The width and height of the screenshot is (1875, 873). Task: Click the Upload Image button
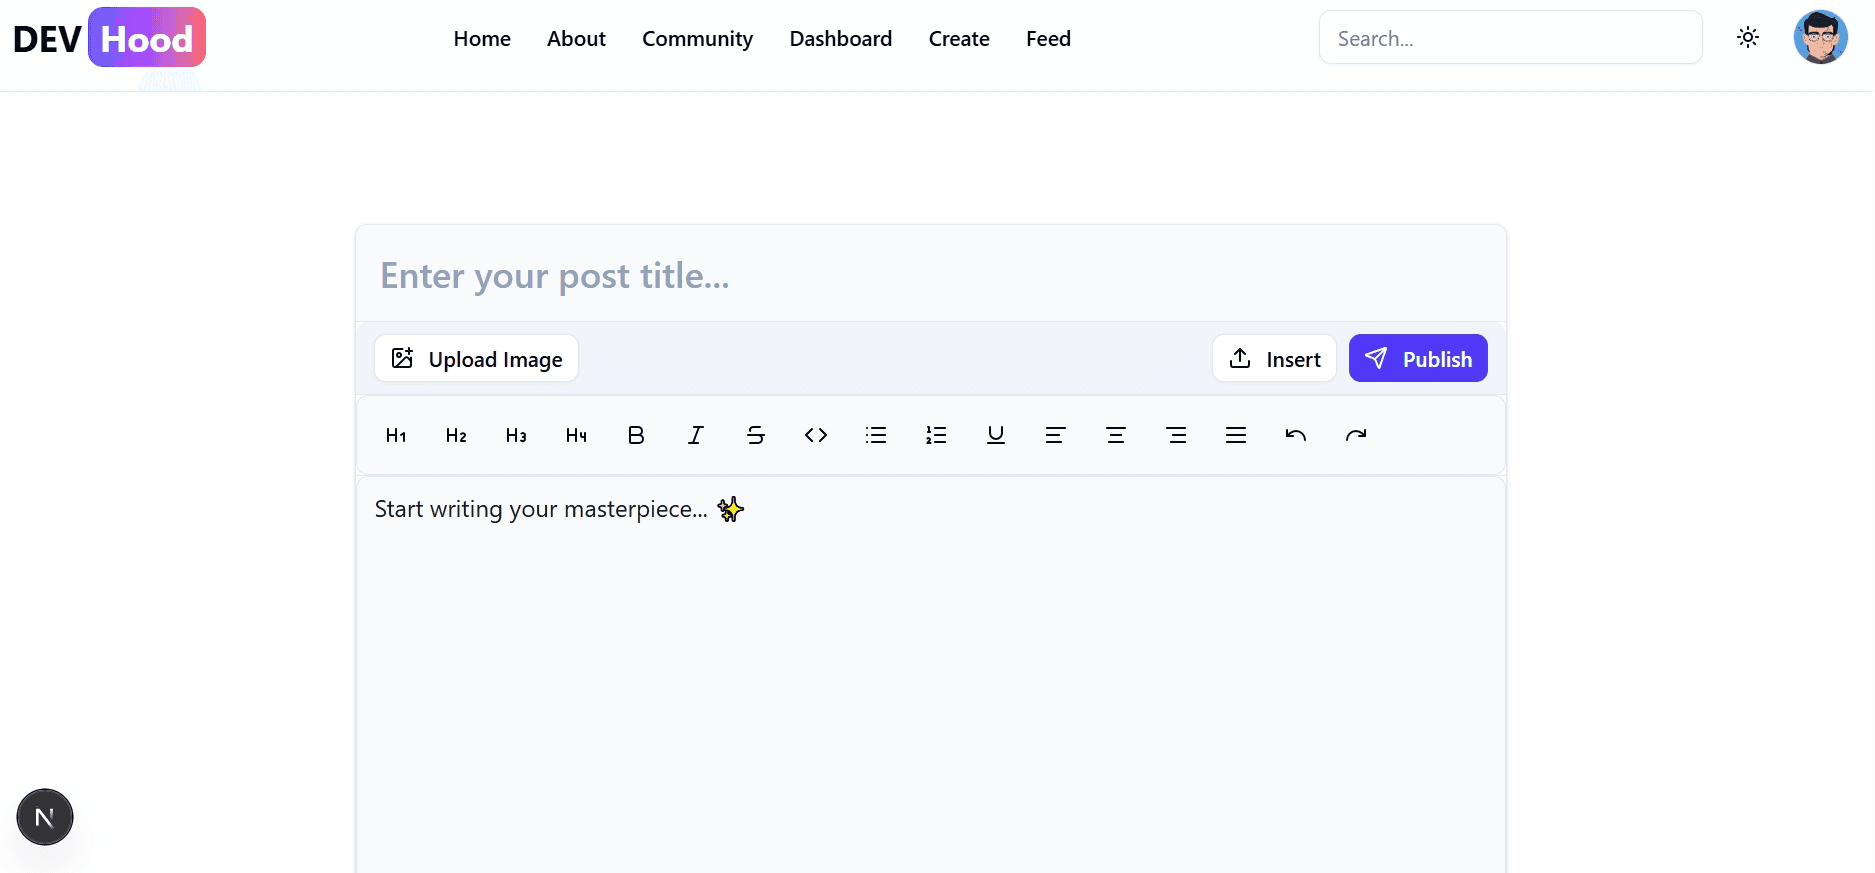pyautogui.click(x=476, y=358)
